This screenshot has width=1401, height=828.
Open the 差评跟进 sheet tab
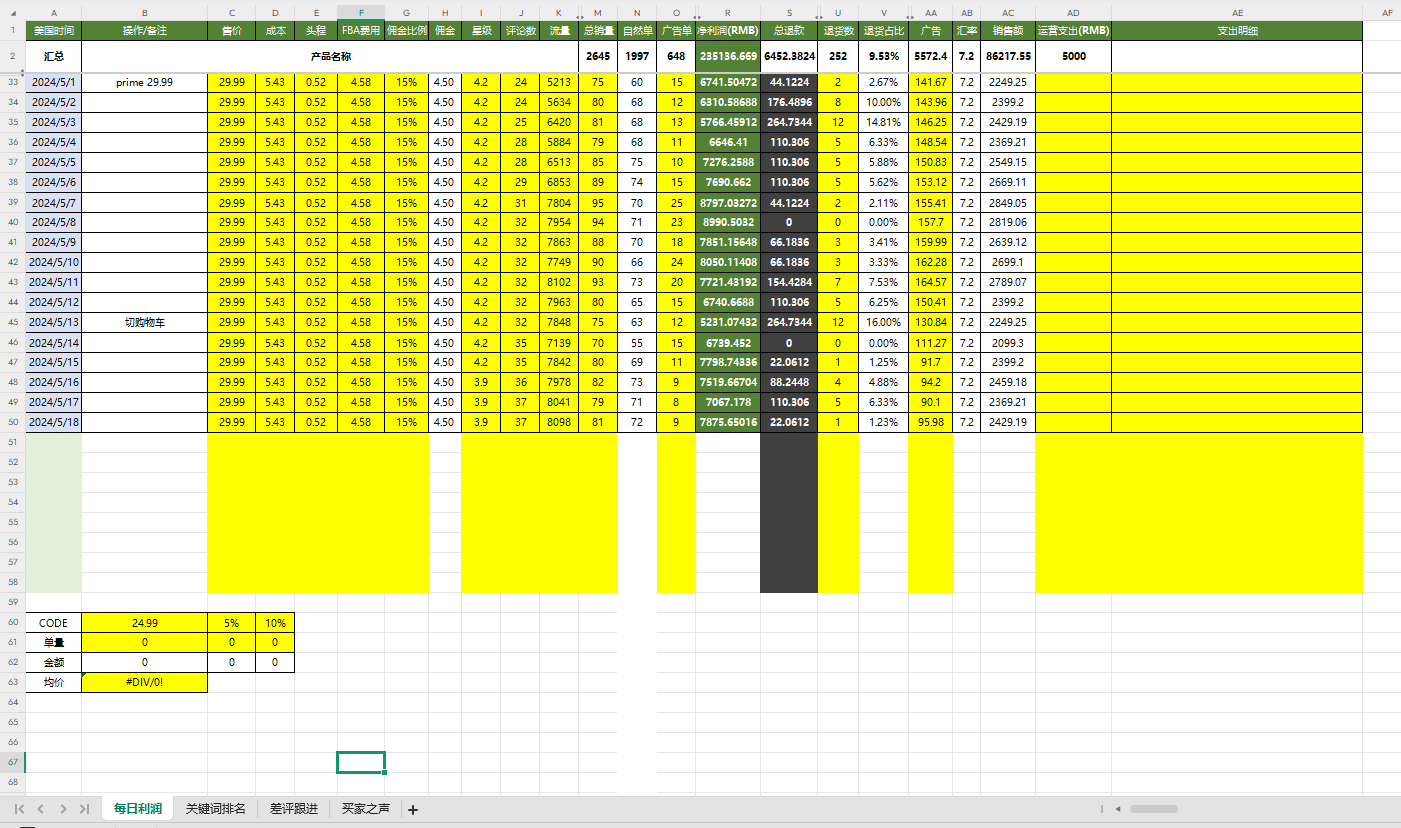[x=293, y=809]
